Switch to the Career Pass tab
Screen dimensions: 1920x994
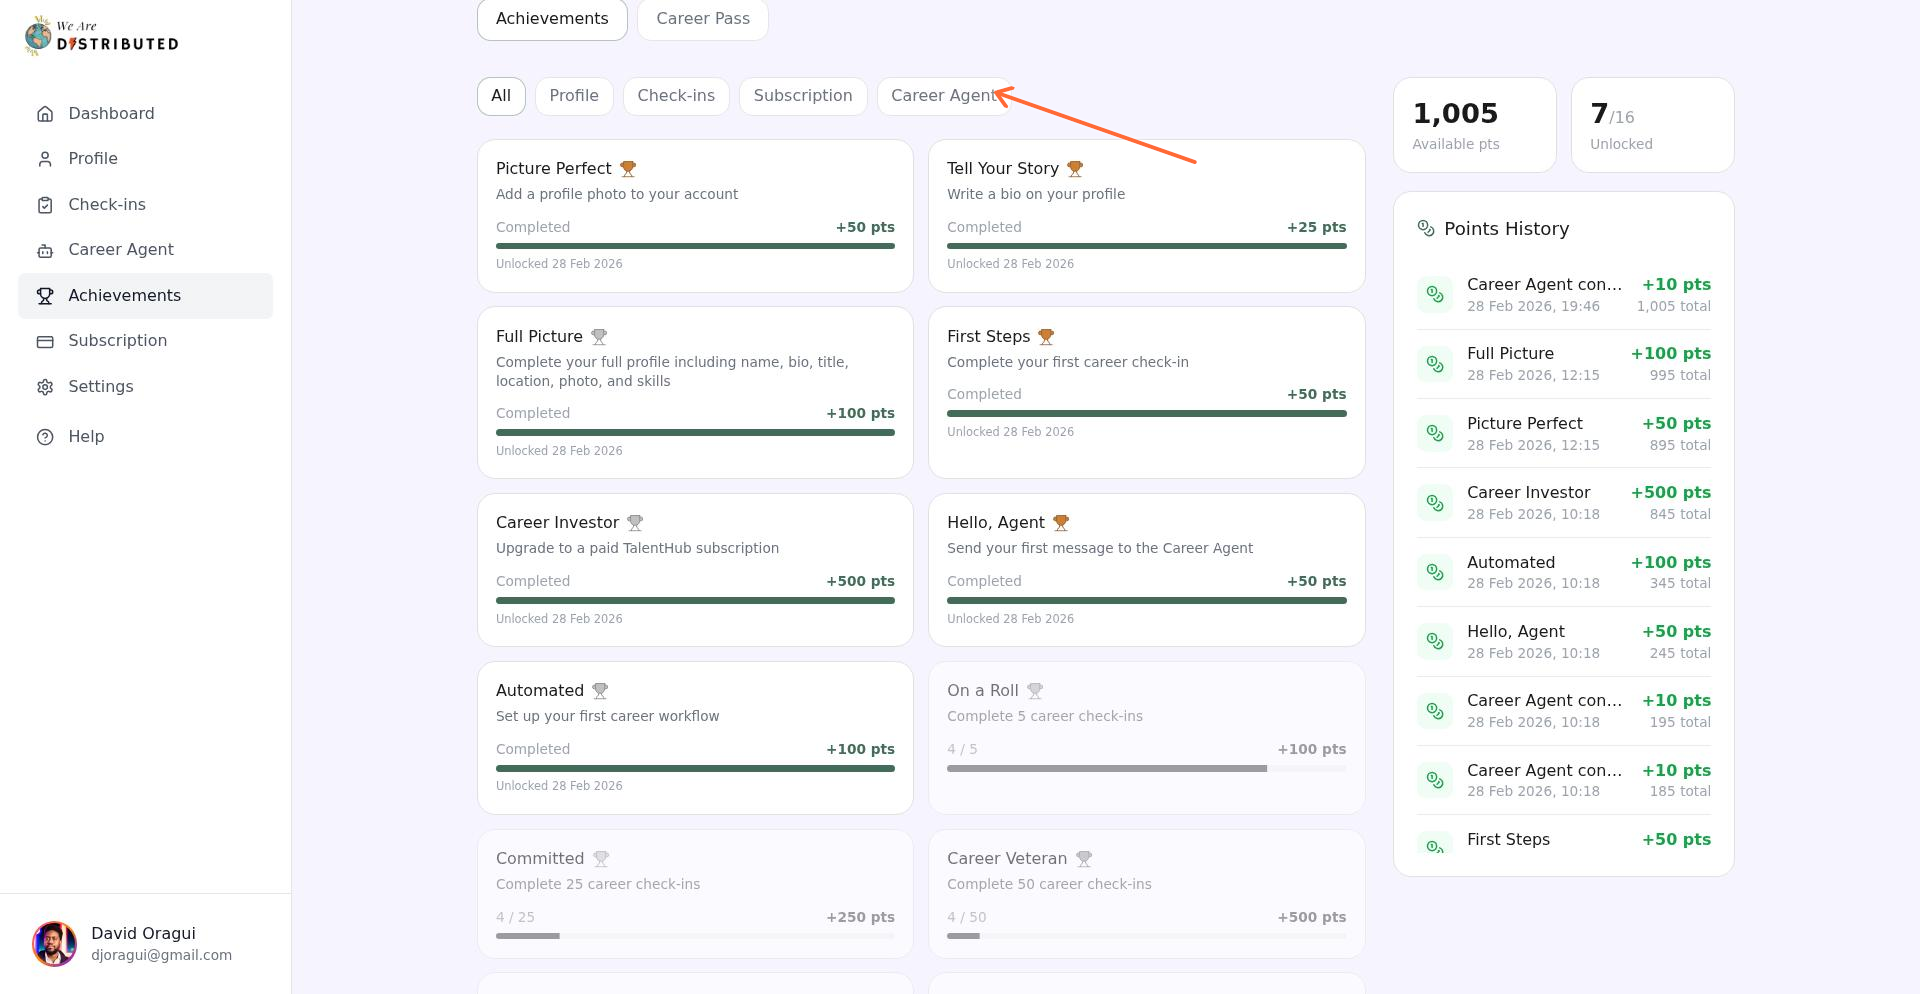coord(702,18)
